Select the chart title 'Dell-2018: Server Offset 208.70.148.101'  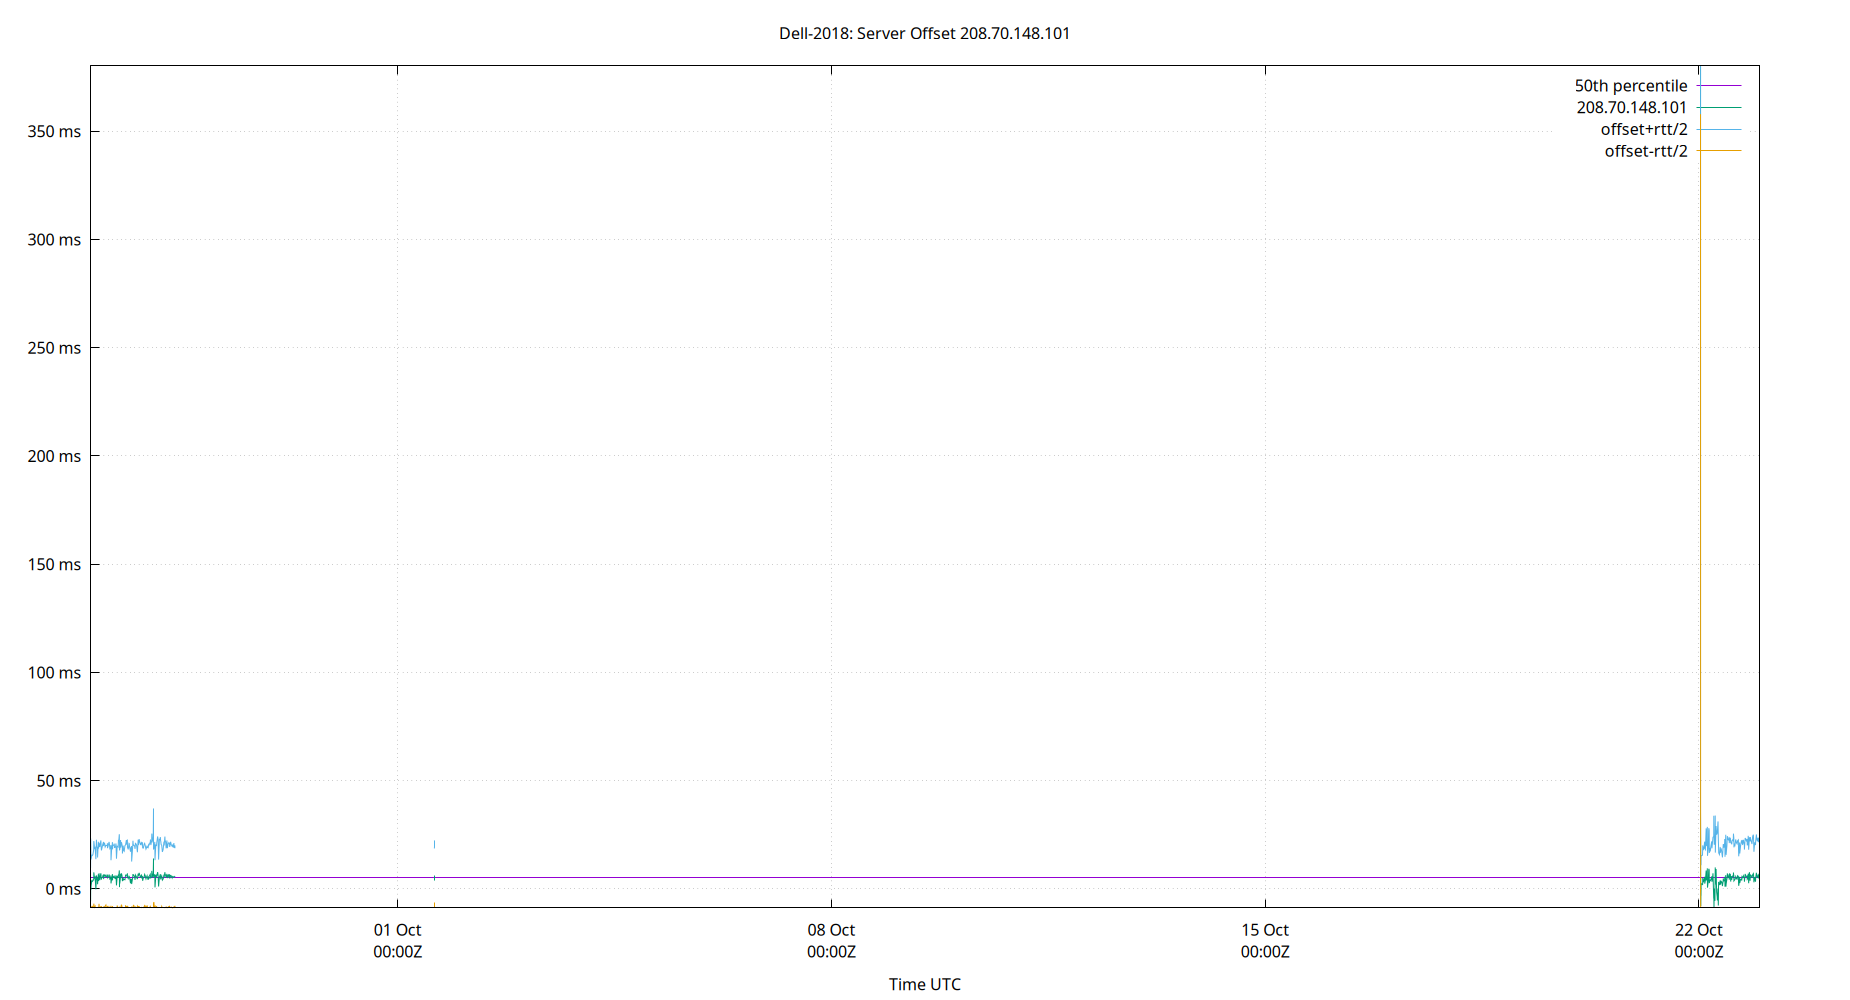[x=924, y=33]
